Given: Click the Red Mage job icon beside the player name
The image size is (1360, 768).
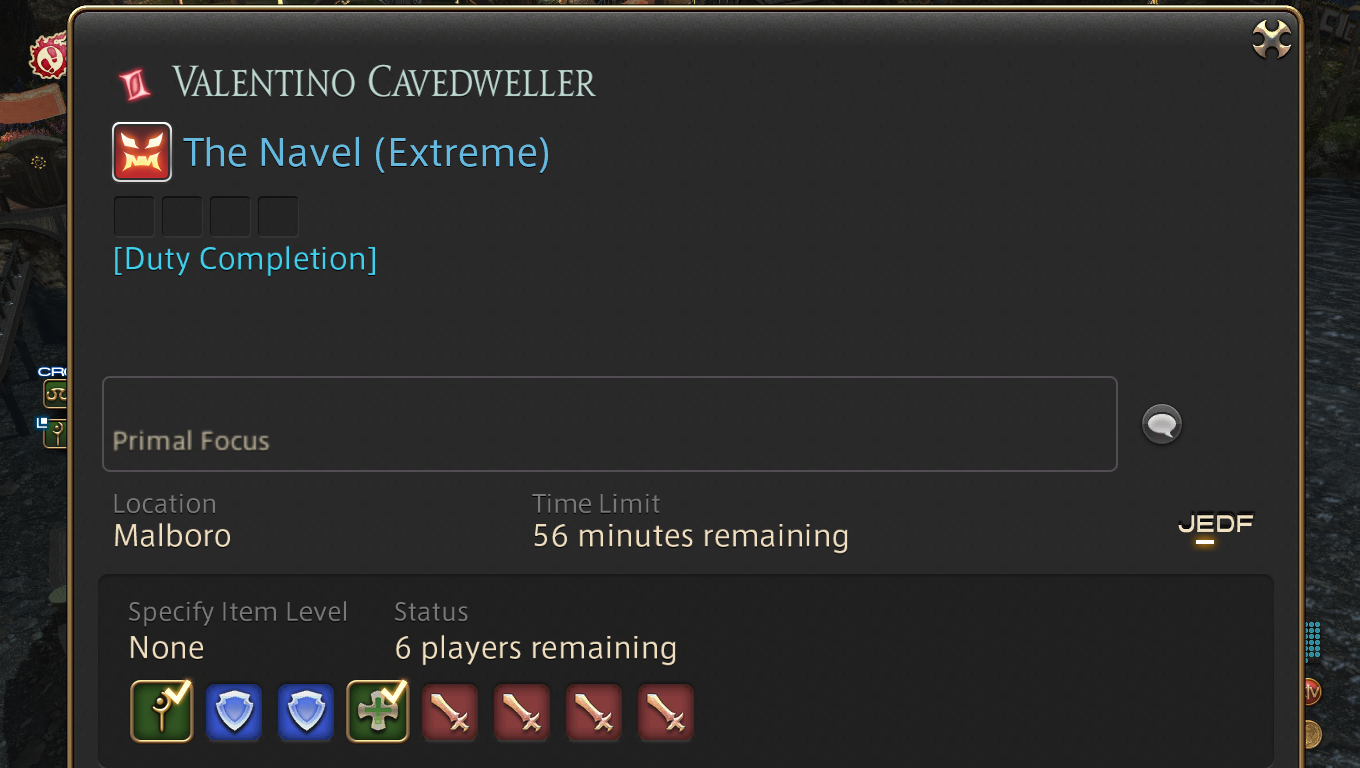Looking at the screenshot, I should pyautogui.click(x=135, y=84).
